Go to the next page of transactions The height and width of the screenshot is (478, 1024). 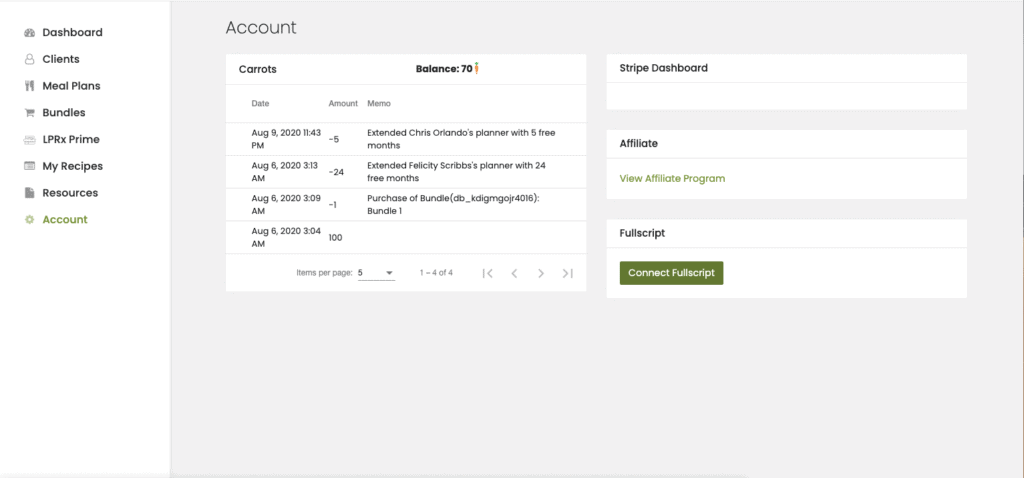pos(541,273)
